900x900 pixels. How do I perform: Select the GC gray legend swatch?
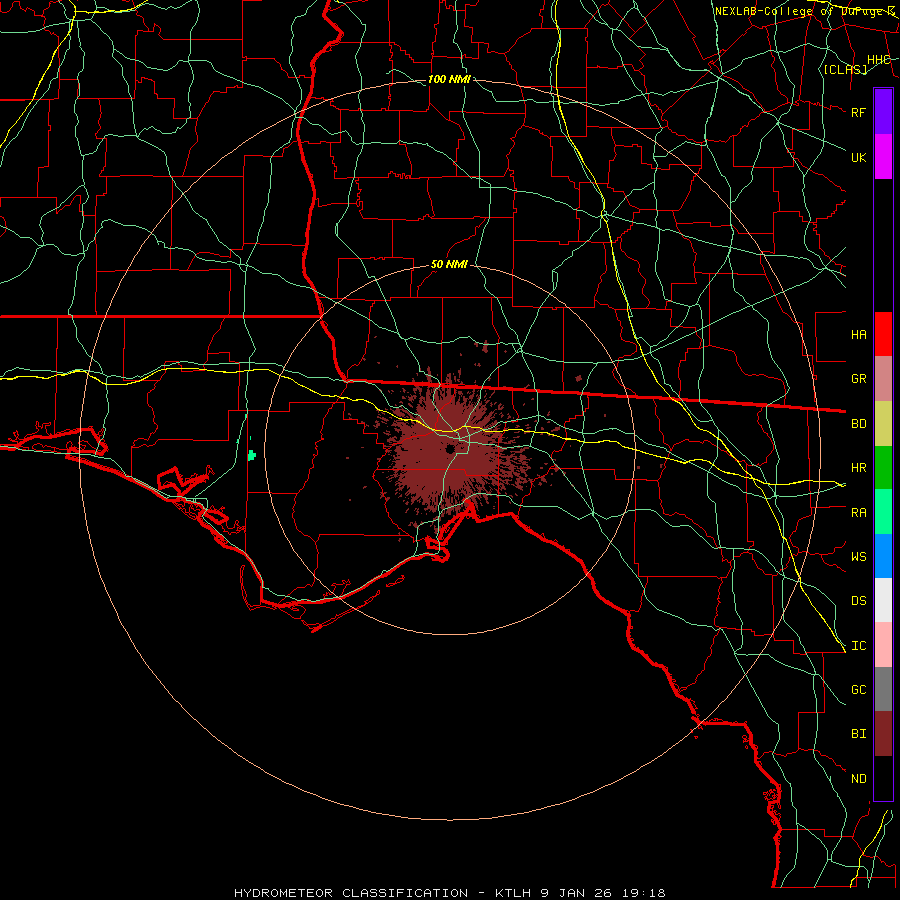pyautogui.click(x=883, y=689)
